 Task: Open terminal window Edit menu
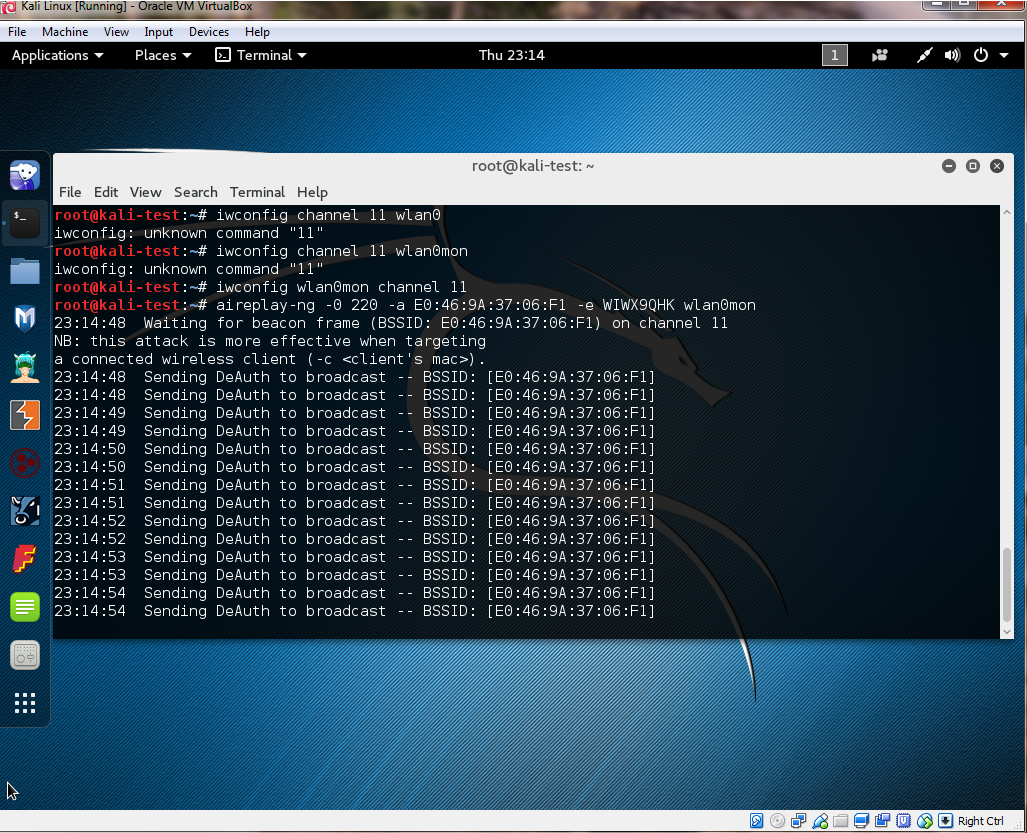pos(105,192)
